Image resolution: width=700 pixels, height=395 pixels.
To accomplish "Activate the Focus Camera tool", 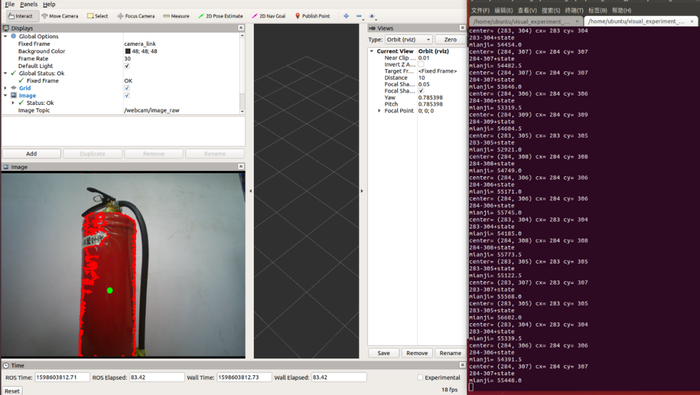I will pos(136,16).
